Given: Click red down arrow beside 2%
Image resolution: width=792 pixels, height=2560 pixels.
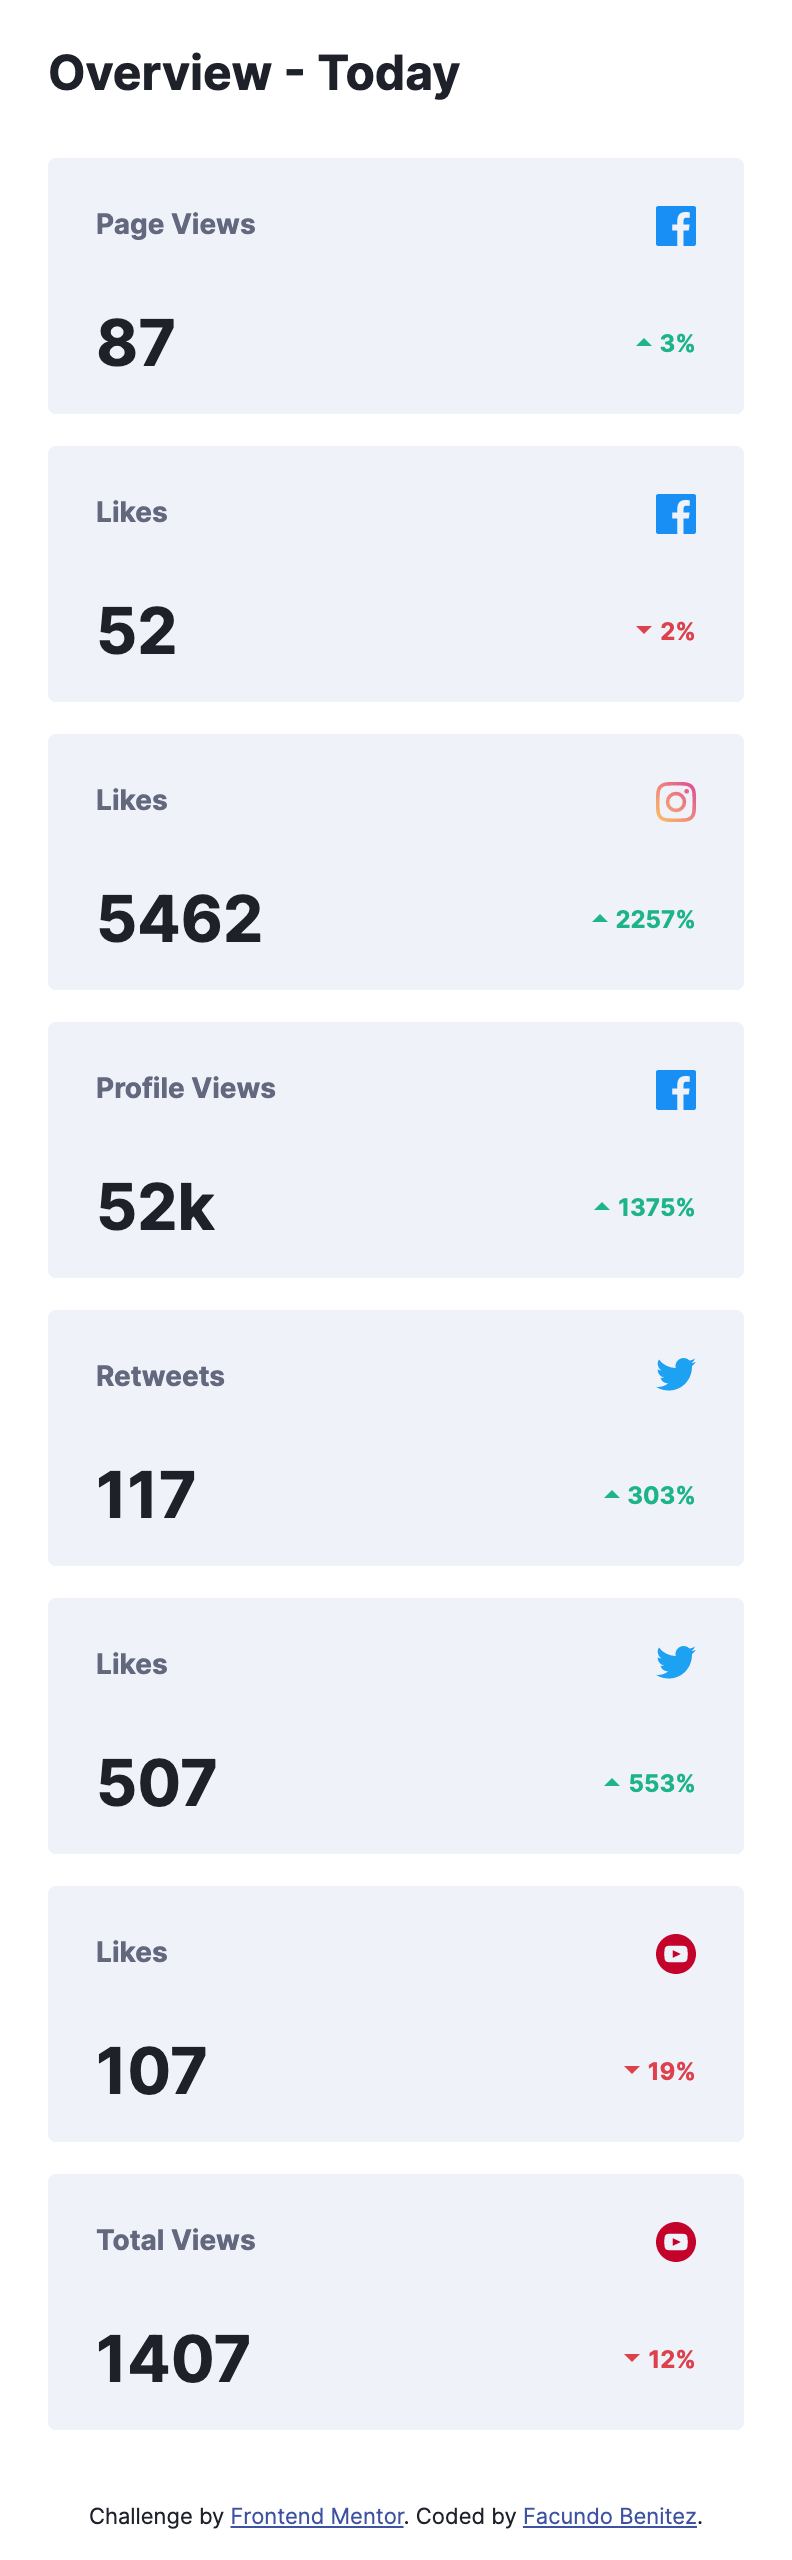Looking at the screenshot, I should click(644, 630).
